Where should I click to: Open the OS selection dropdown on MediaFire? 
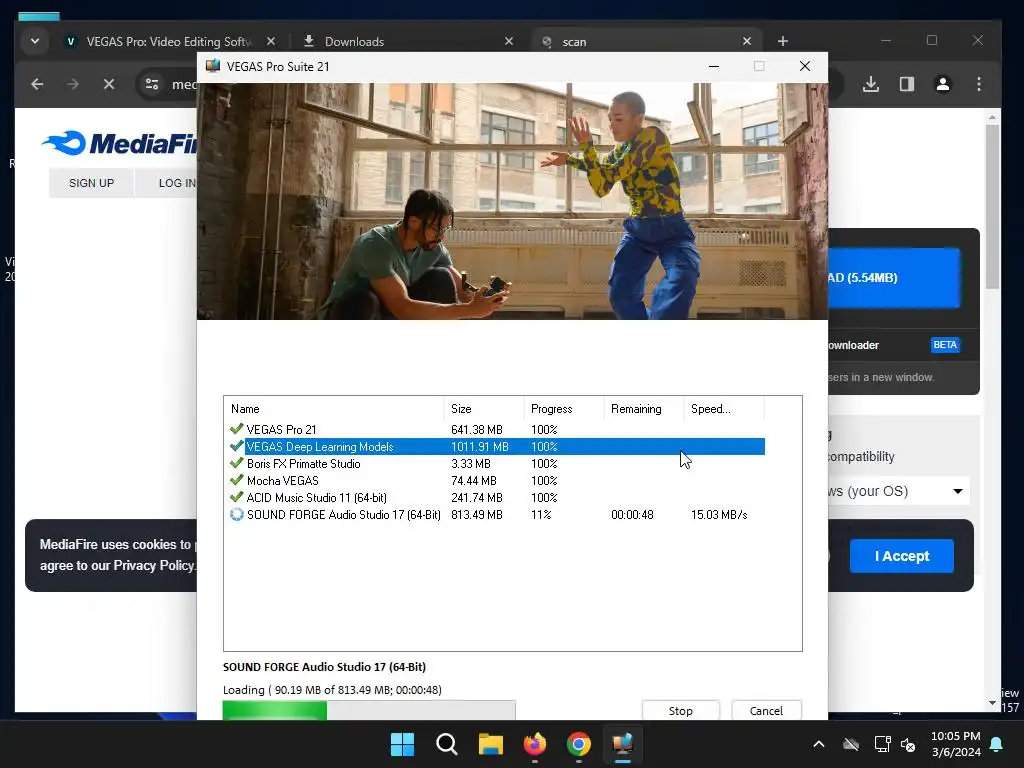point(898,491)
